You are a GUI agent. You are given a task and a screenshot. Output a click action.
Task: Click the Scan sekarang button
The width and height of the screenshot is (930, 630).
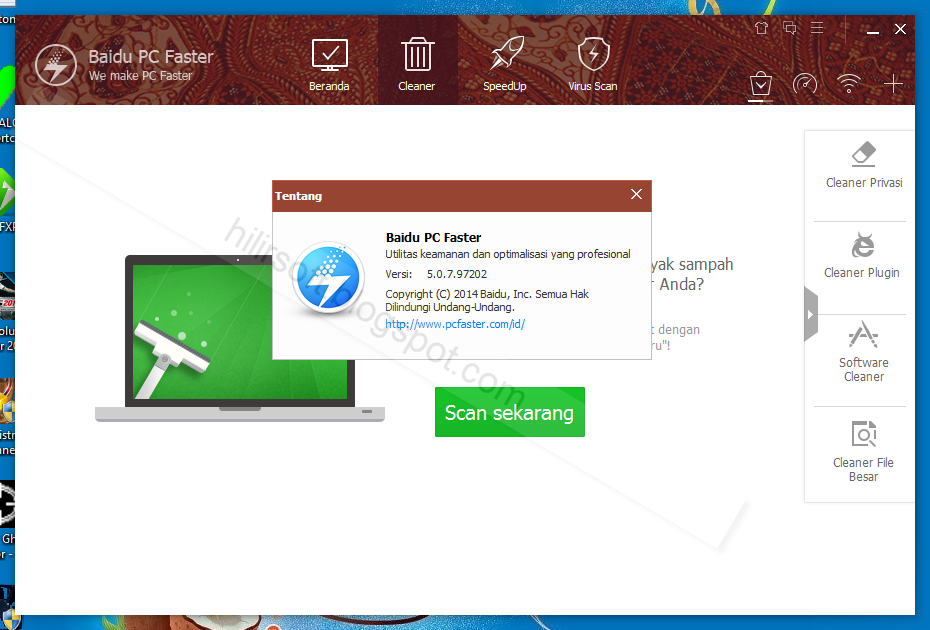click(x=509, y=412)
